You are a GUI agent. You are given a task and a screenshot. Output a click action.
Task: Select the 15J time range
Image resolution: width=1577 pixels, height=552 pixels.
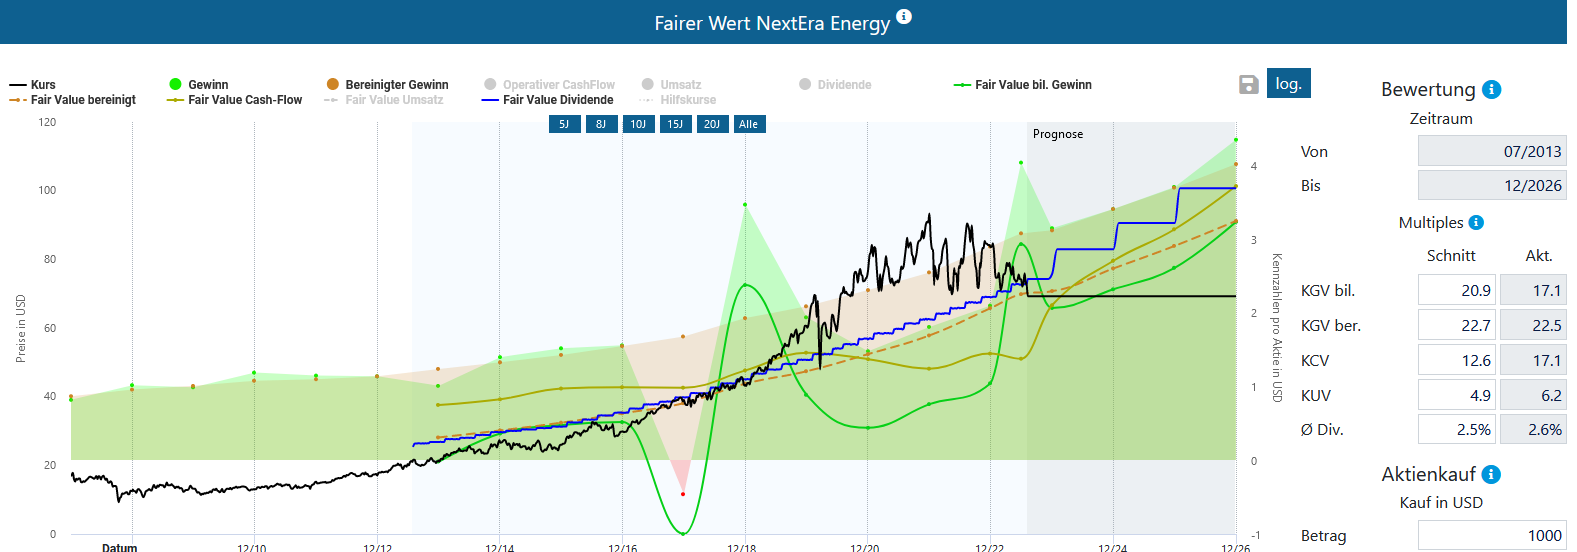click(x=675, y=124)
